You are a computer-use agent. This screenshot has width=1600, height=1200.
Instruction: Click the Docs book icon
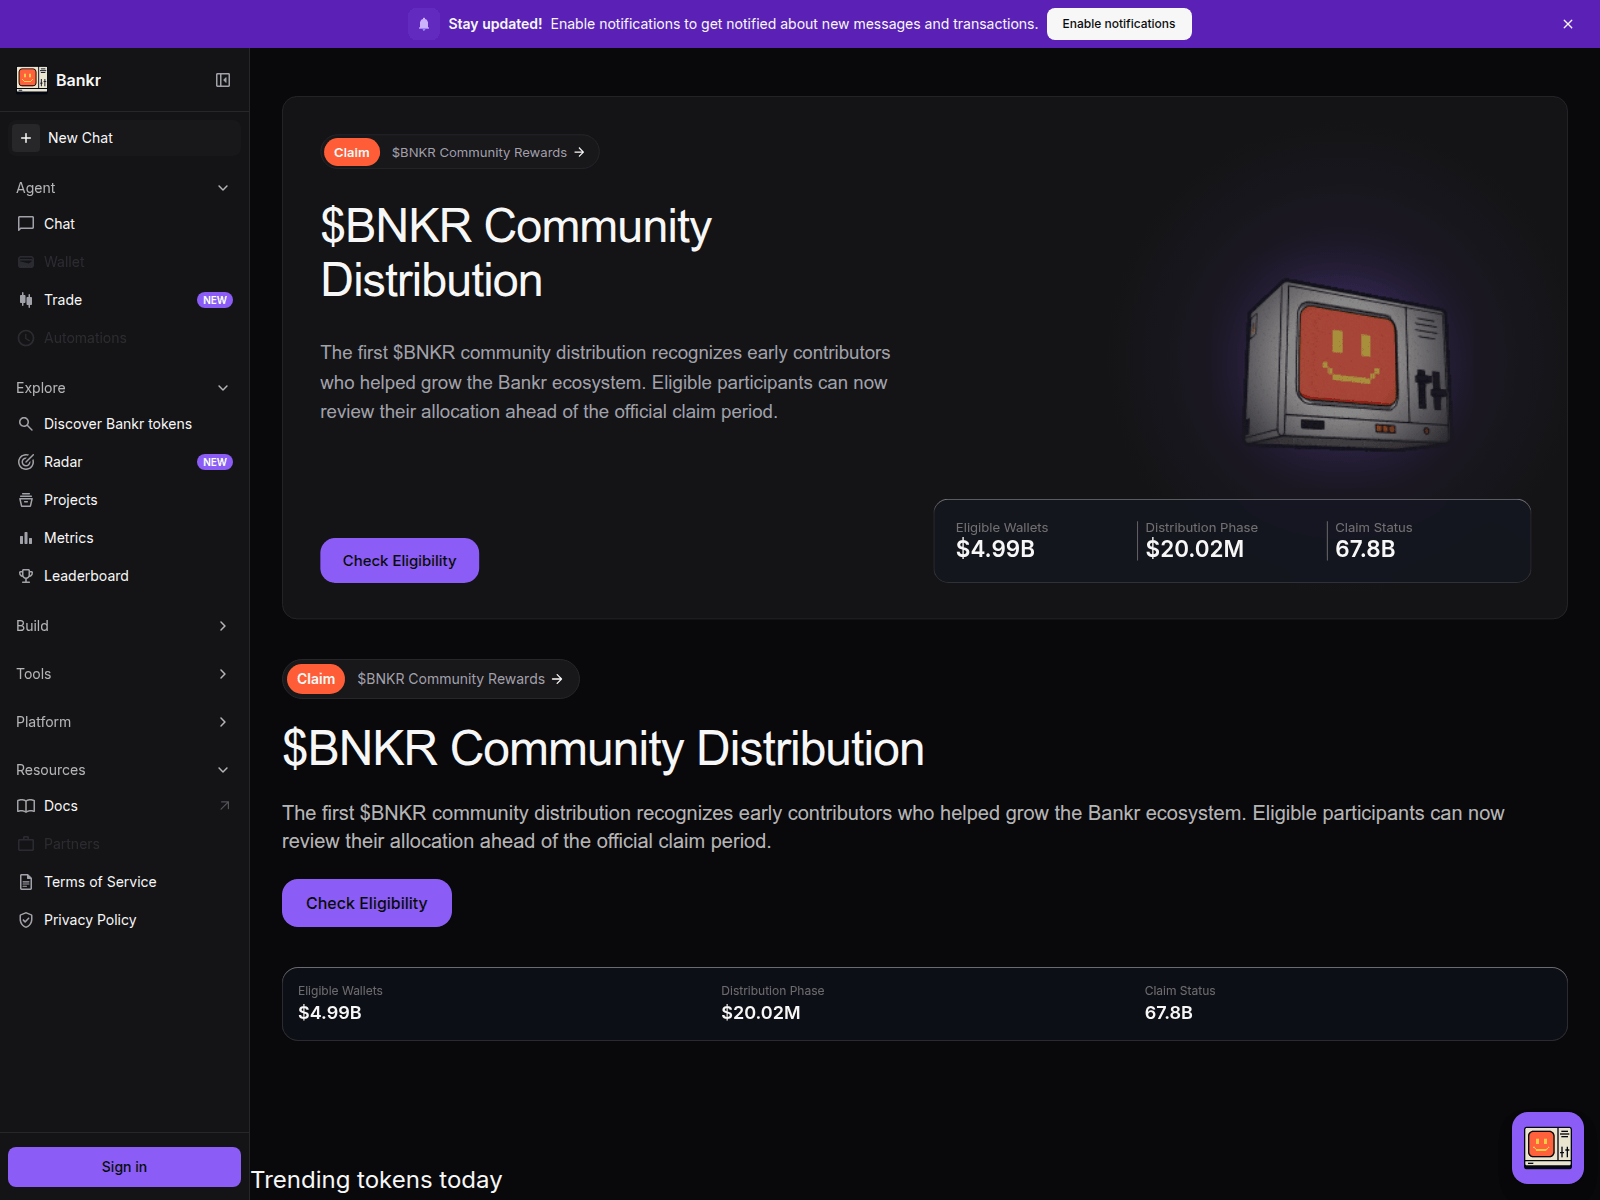coord(26,806)
